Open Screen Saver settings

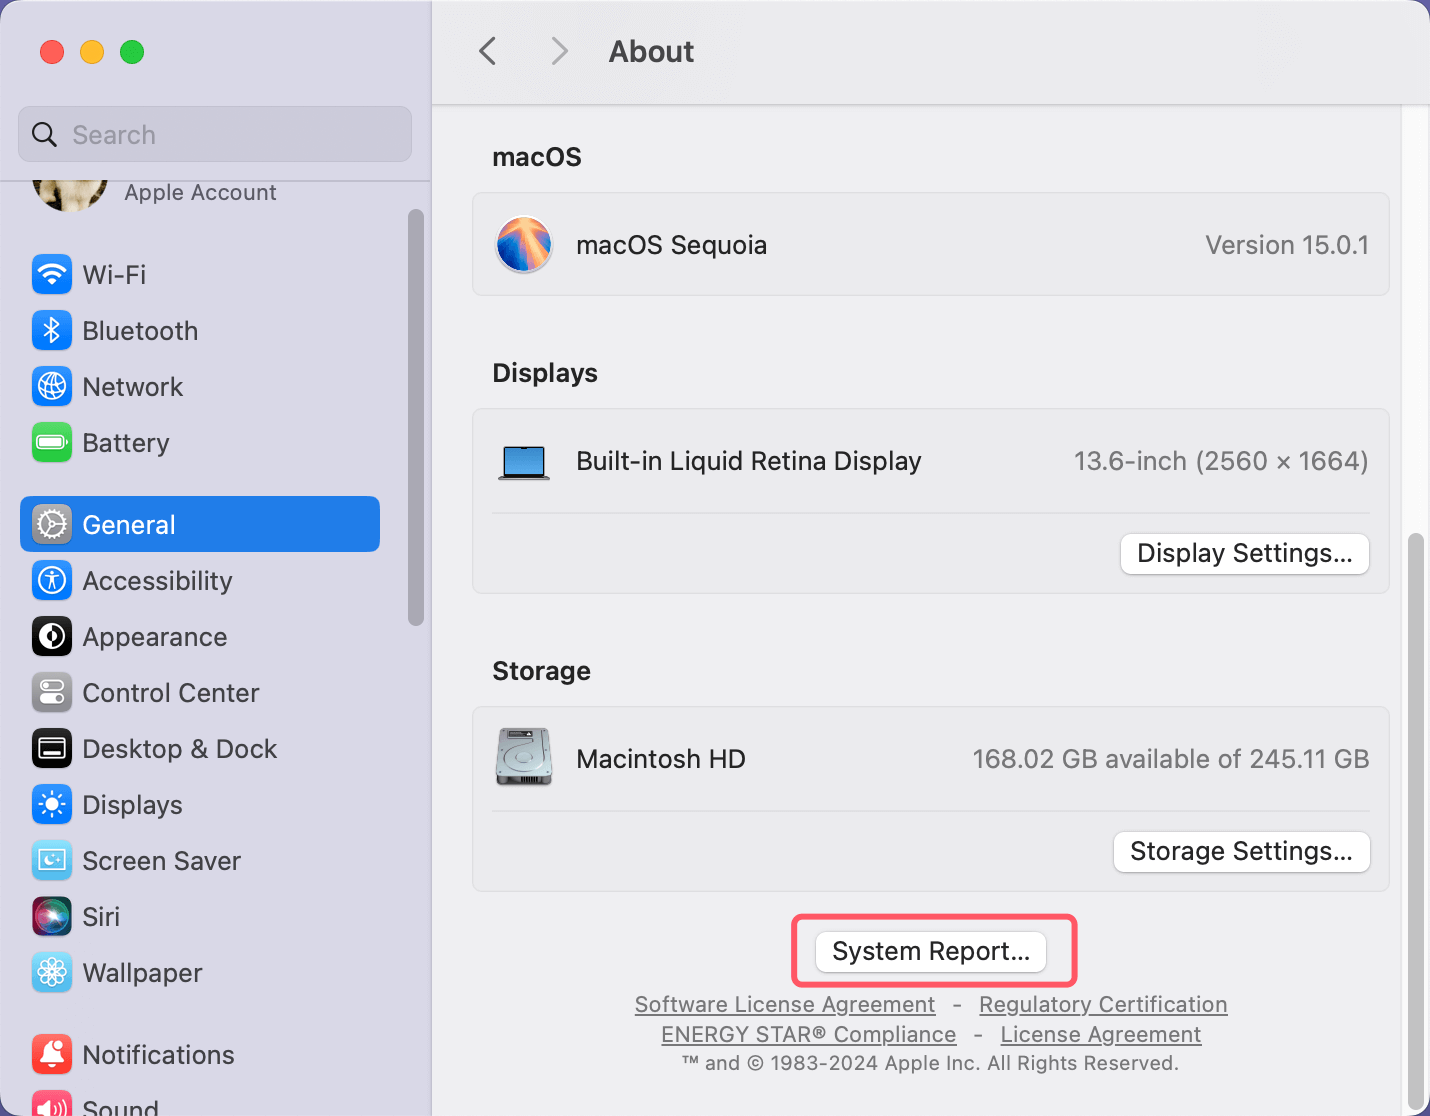click(161, 861)
